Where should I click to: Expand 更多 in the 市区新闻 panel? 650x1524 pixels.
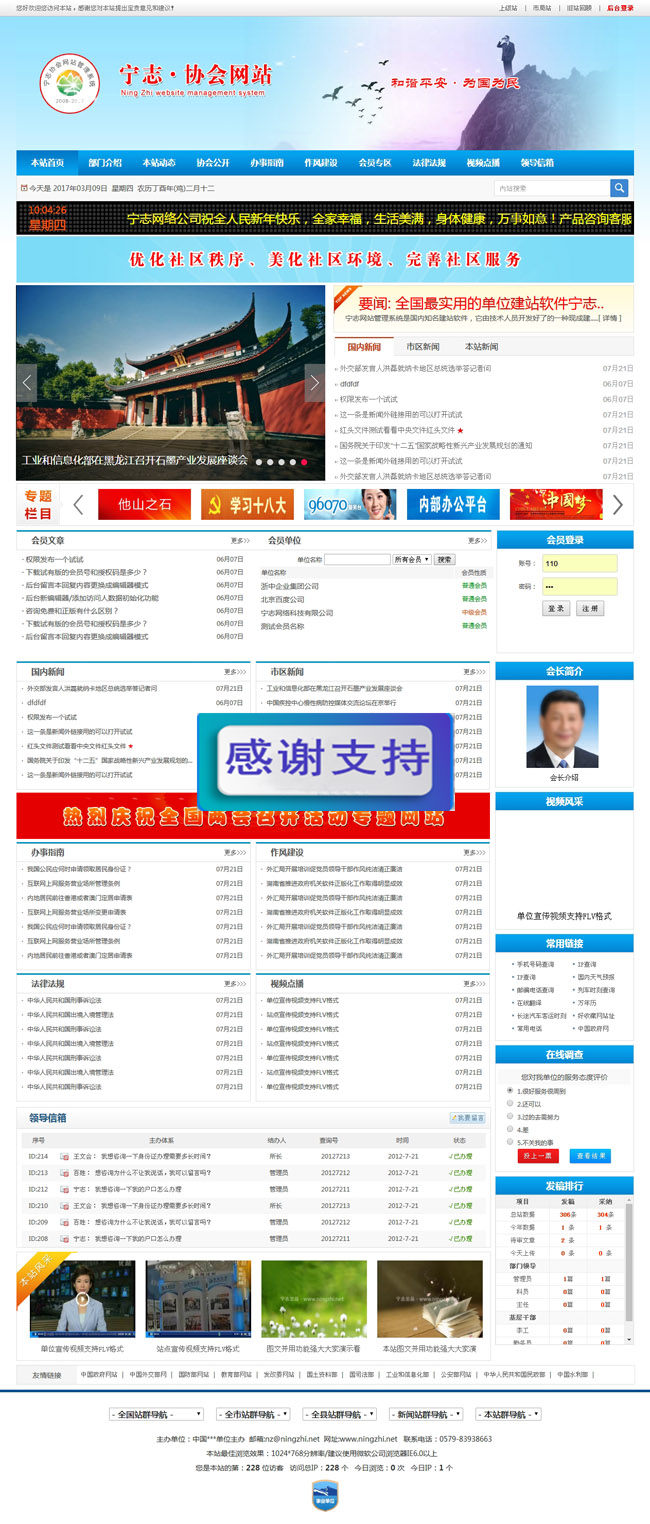pos(474,672)
